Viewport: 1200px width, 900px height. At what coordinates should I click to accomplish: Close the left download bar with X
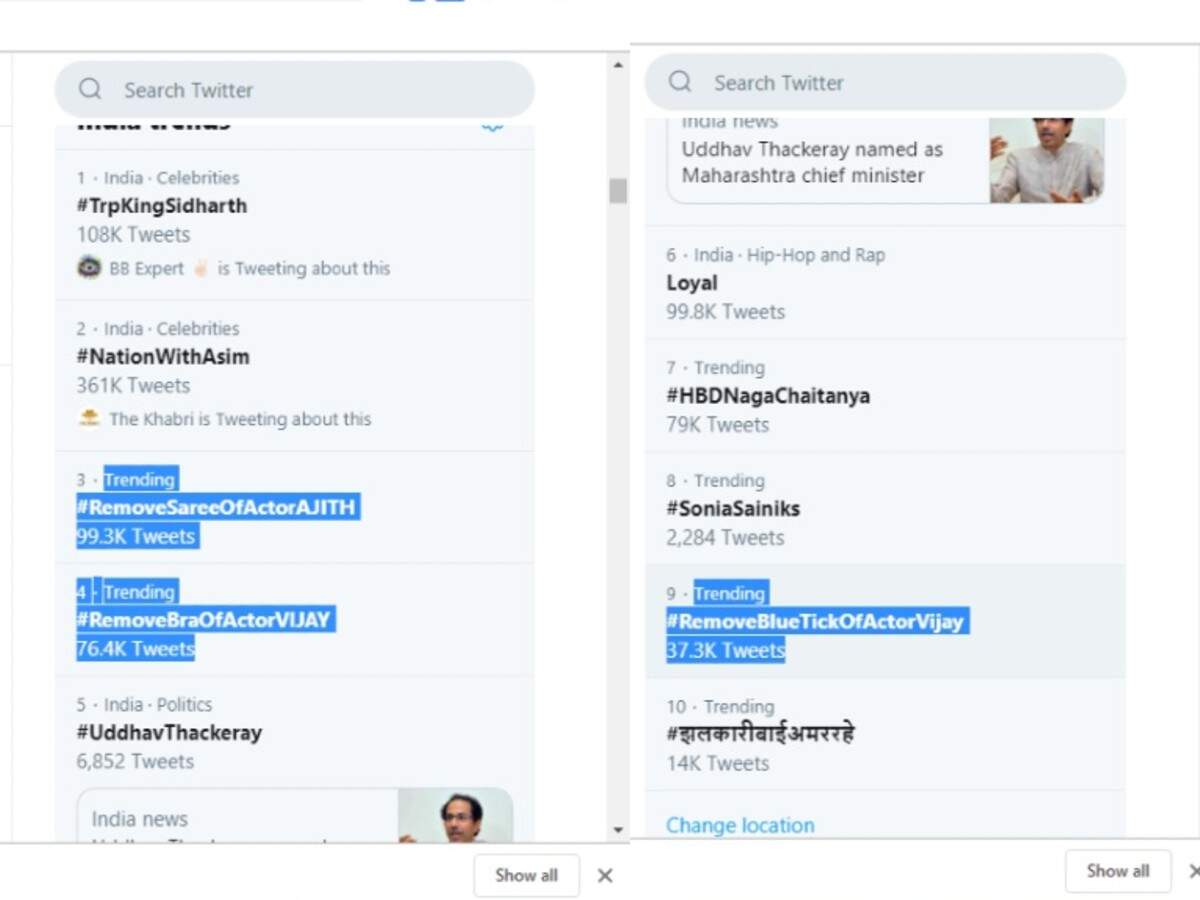pos(605,875)
